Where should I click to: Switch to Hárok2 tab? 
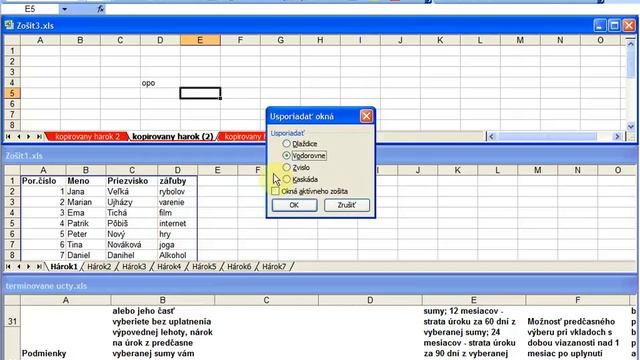coord(99,267)
